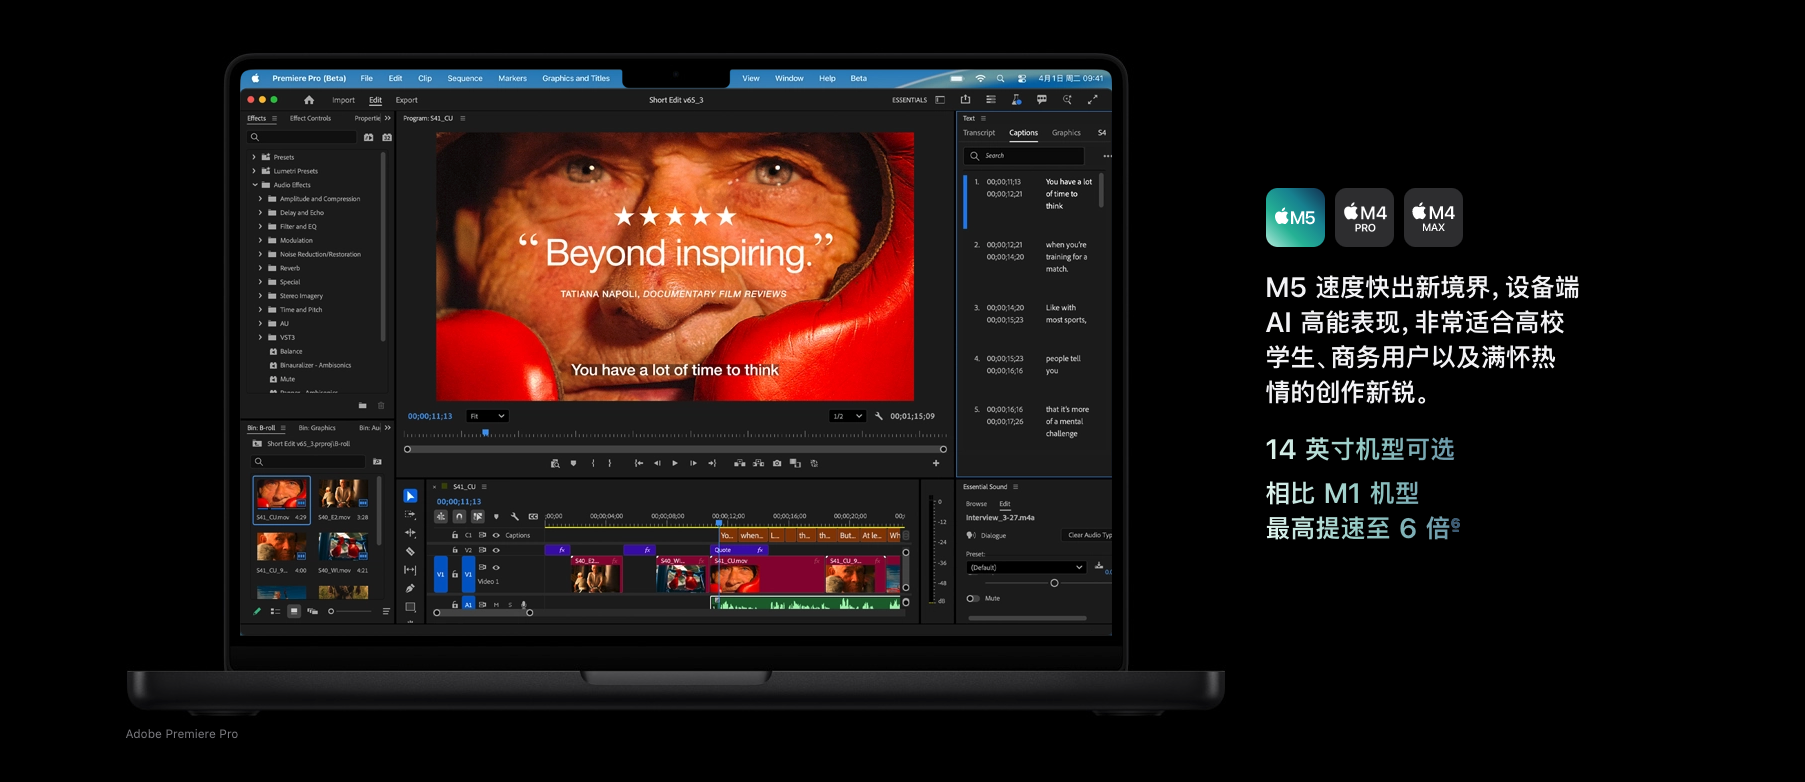
Task: Click New Bin folder icon in Project panel
Action: (377, 461)
